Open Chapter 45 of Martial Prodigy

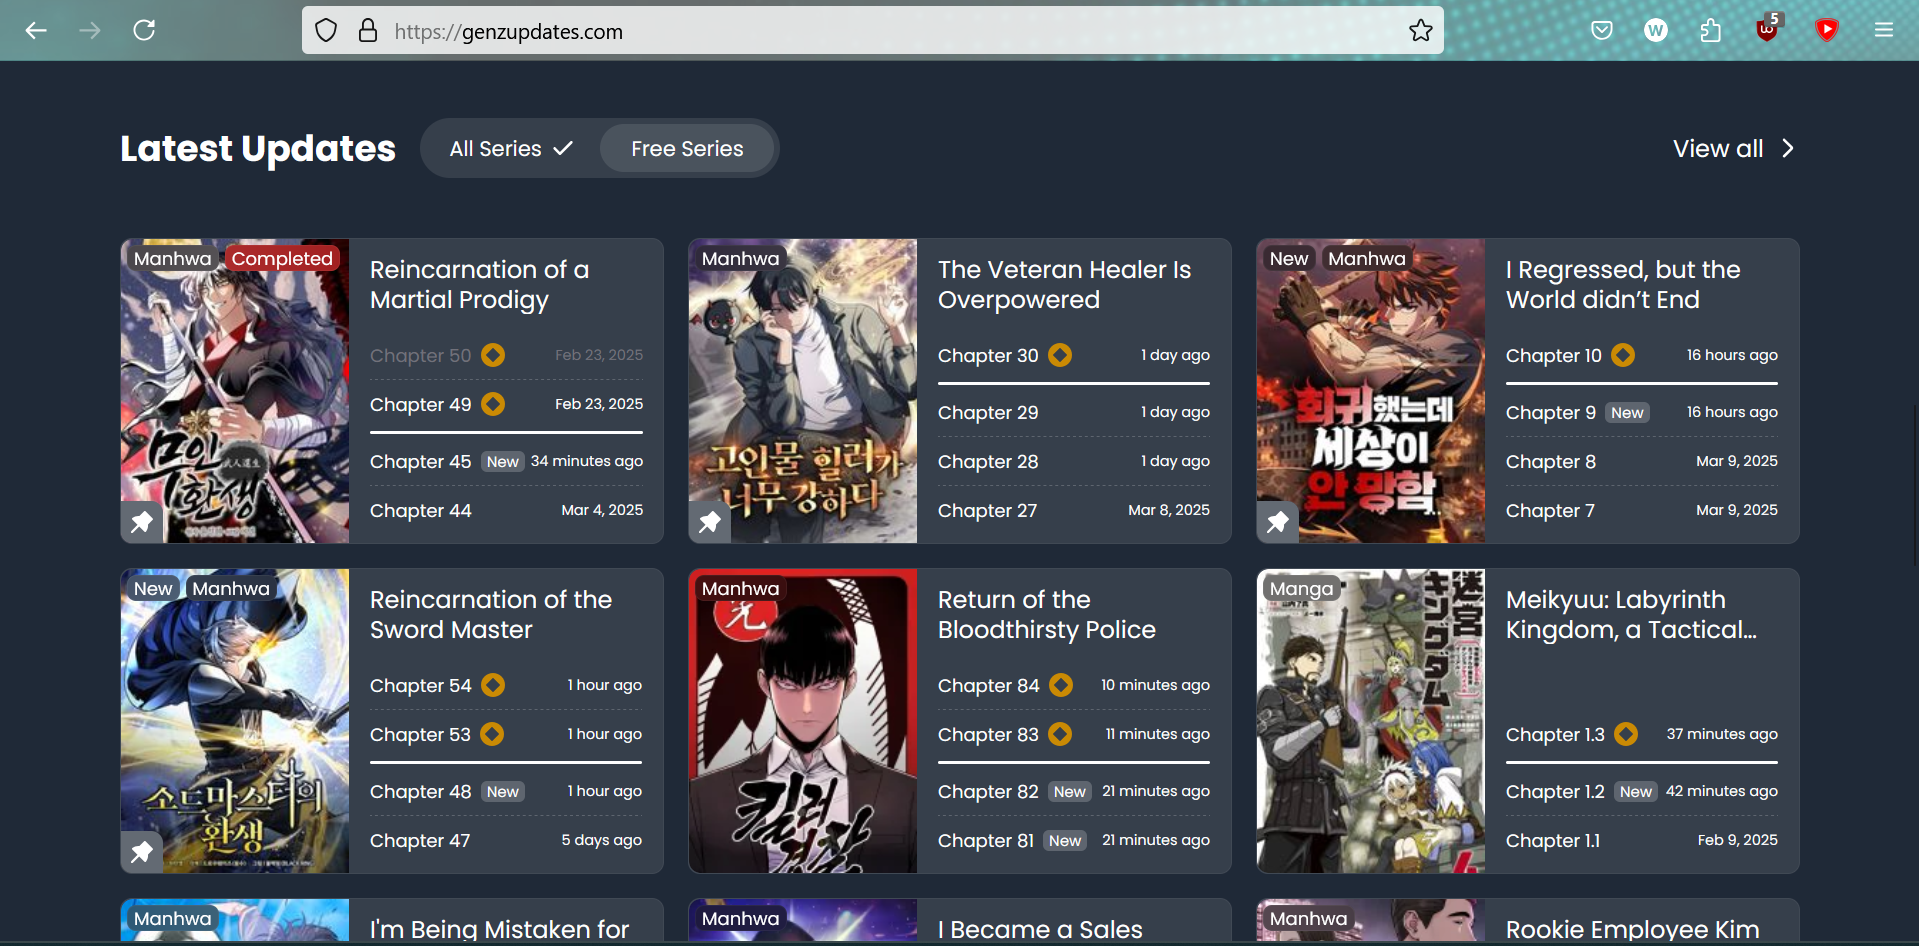point(420,462)
